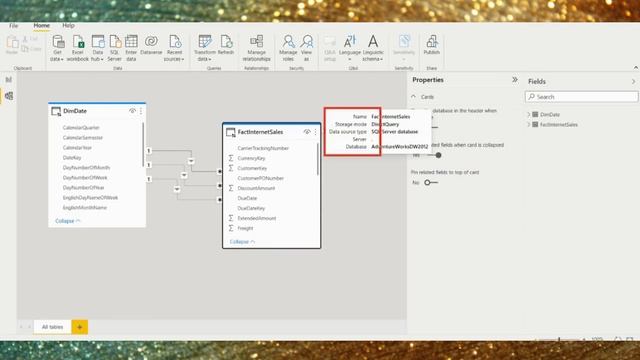The width and height of the screenshot is (640, 360).
Task: Select CalendarQuarter field in DimDate
Action: 81,128
